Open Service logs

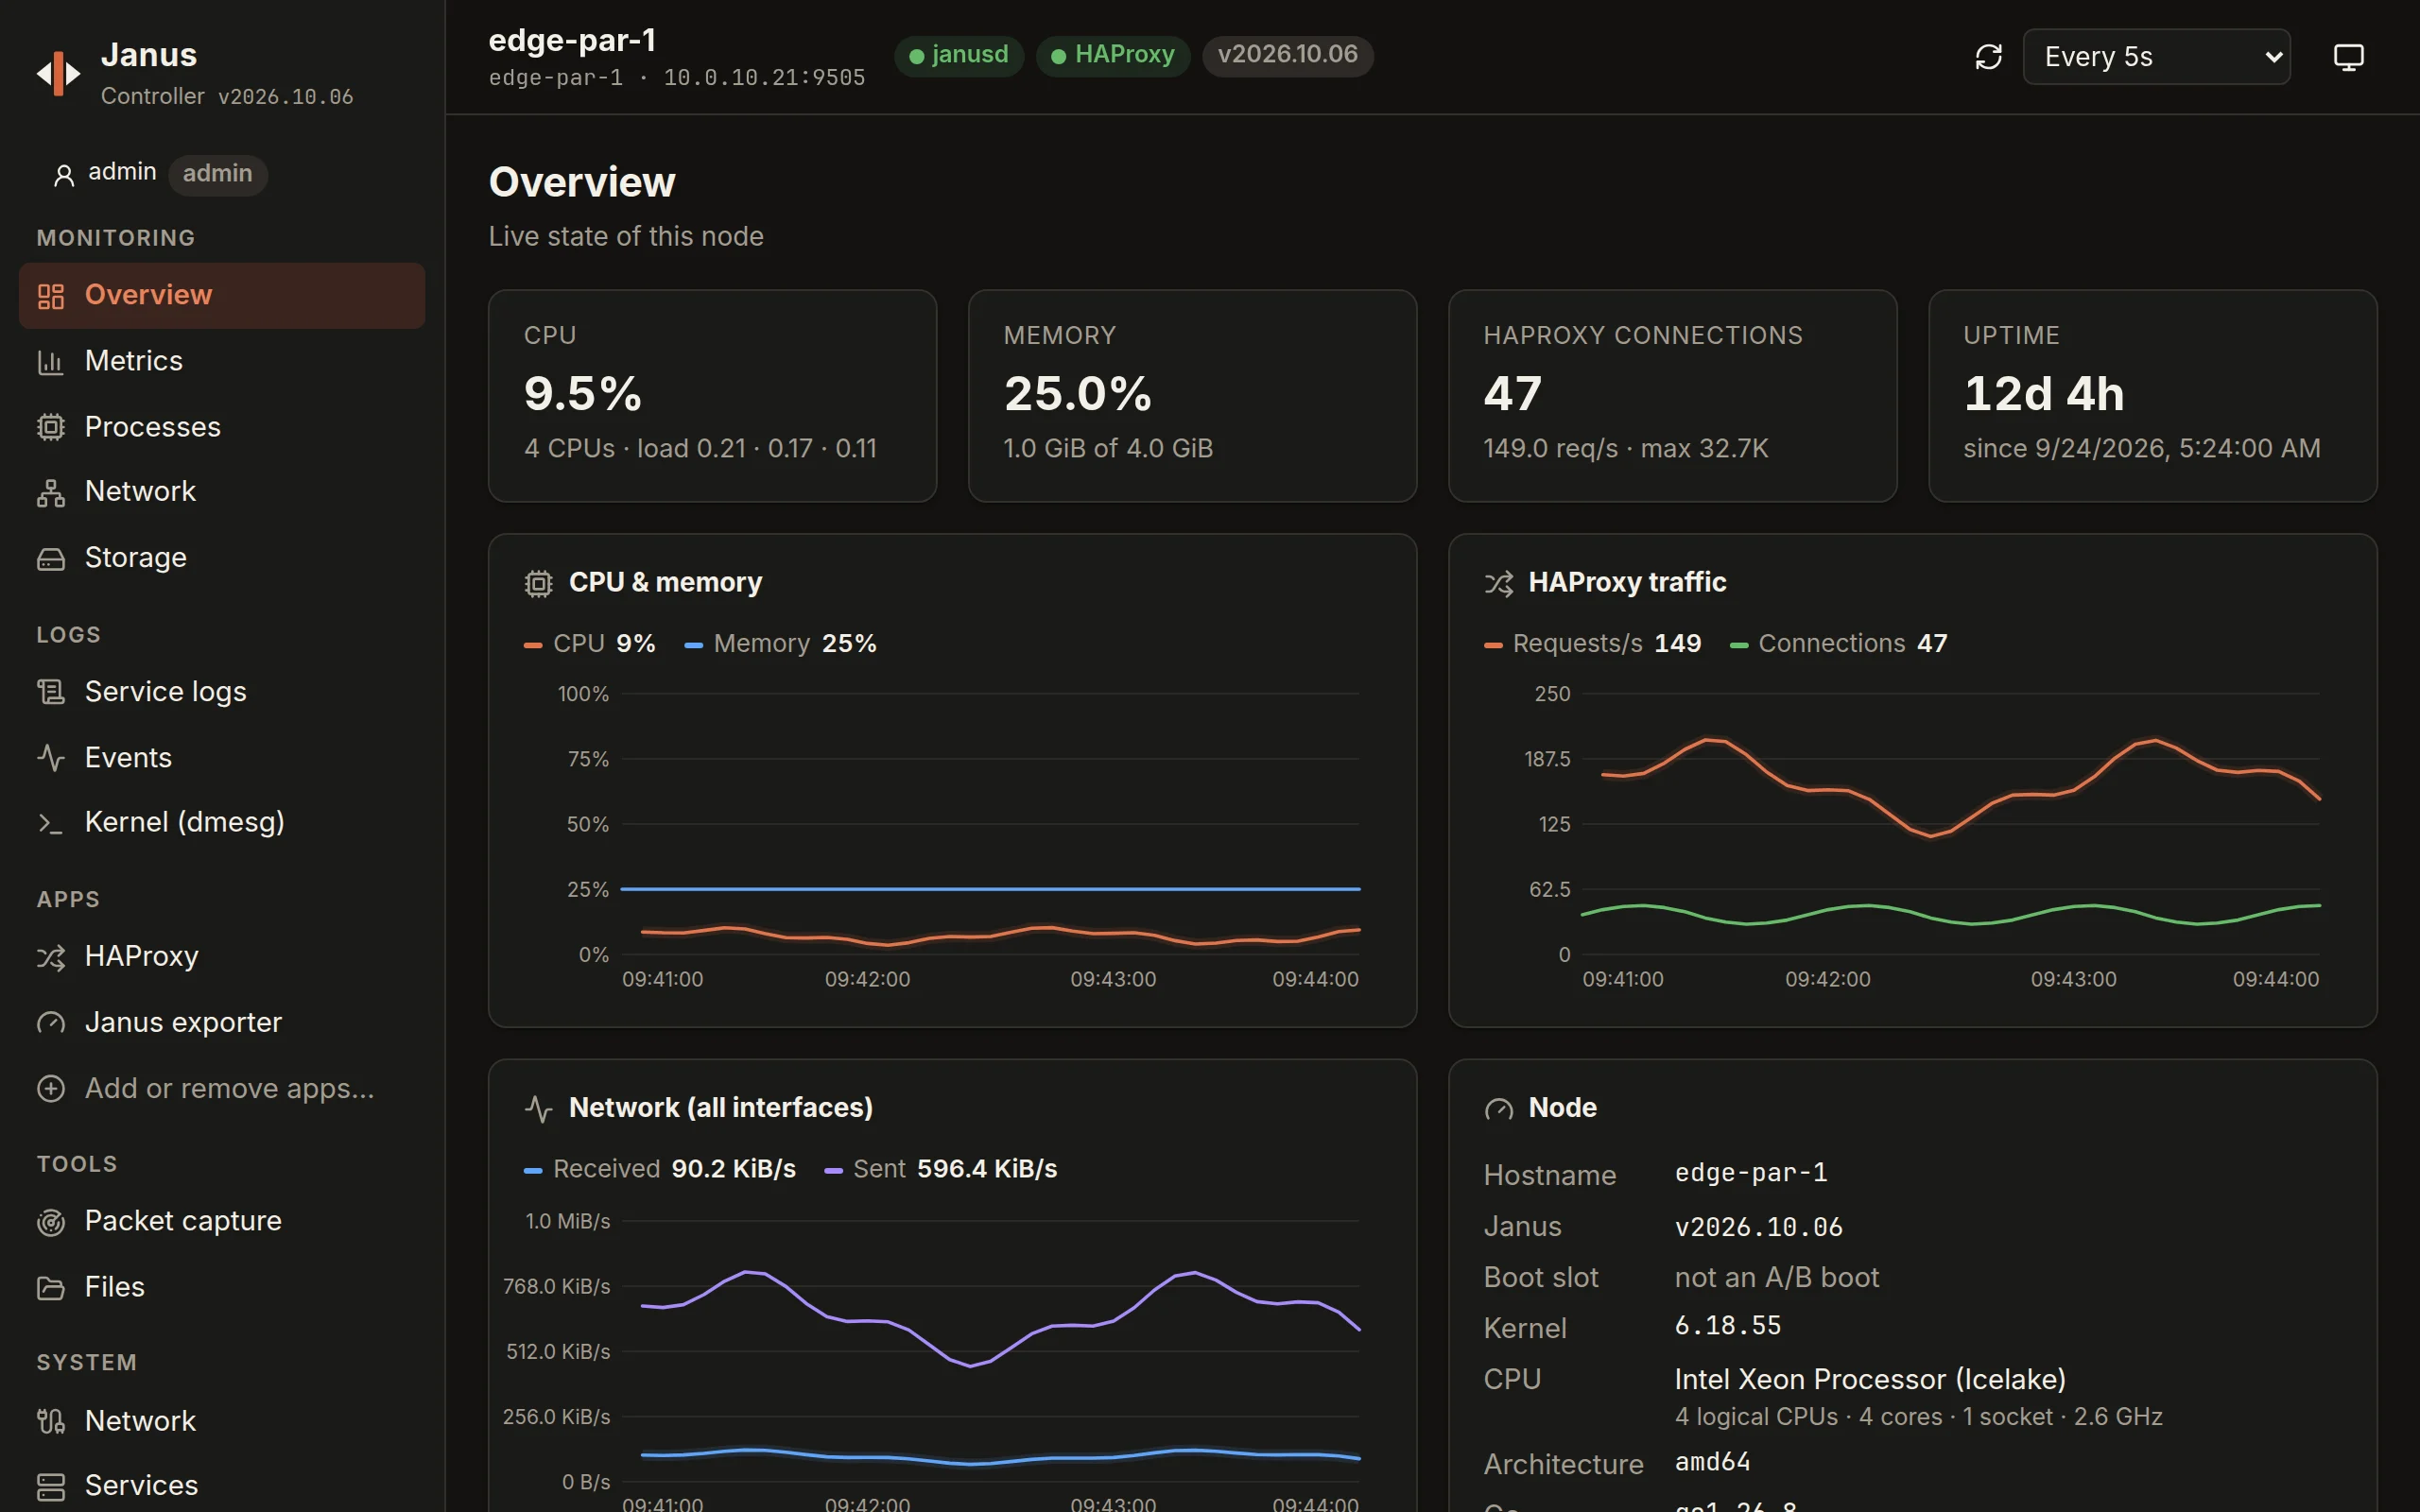click(x=222, y=692)
